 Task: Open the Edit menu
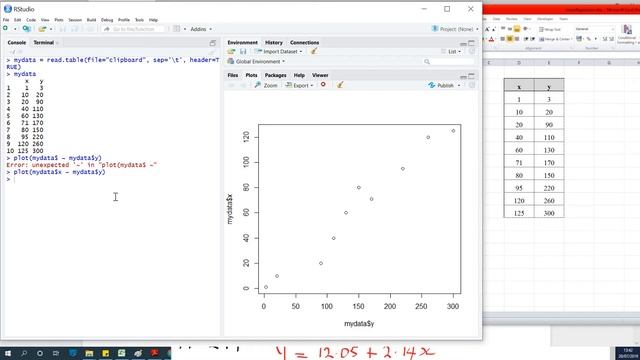[18, 20]
